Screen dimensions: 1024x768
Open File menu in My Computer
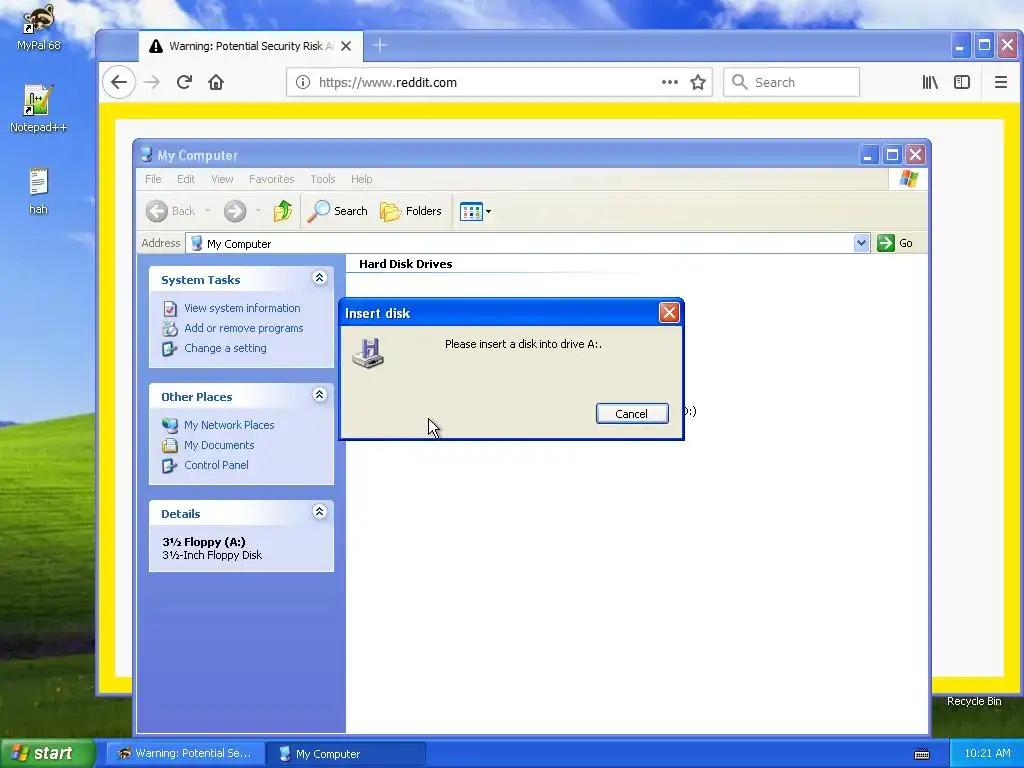153,179
